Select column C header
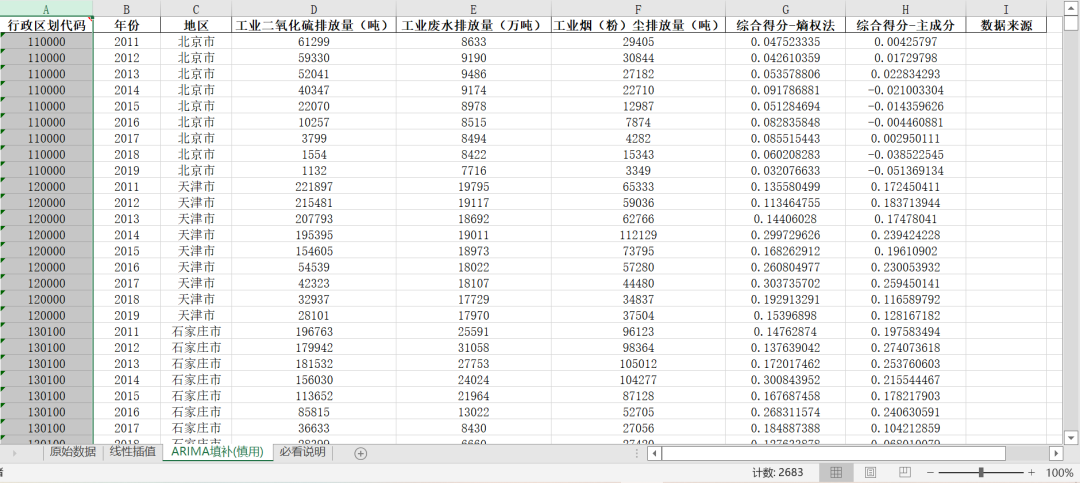The width and height of the screenshot is (1080, 483). point(196,9)
